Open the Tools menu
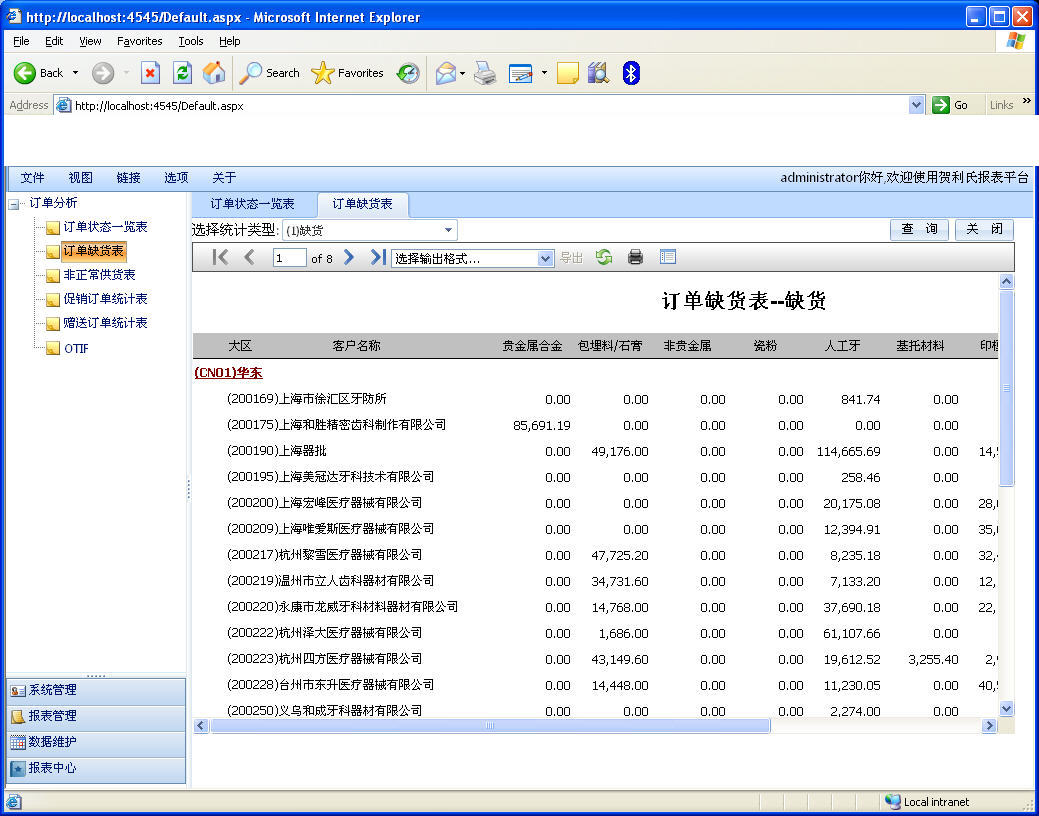This screenshot has width=1039, height=816. (191, 41)
